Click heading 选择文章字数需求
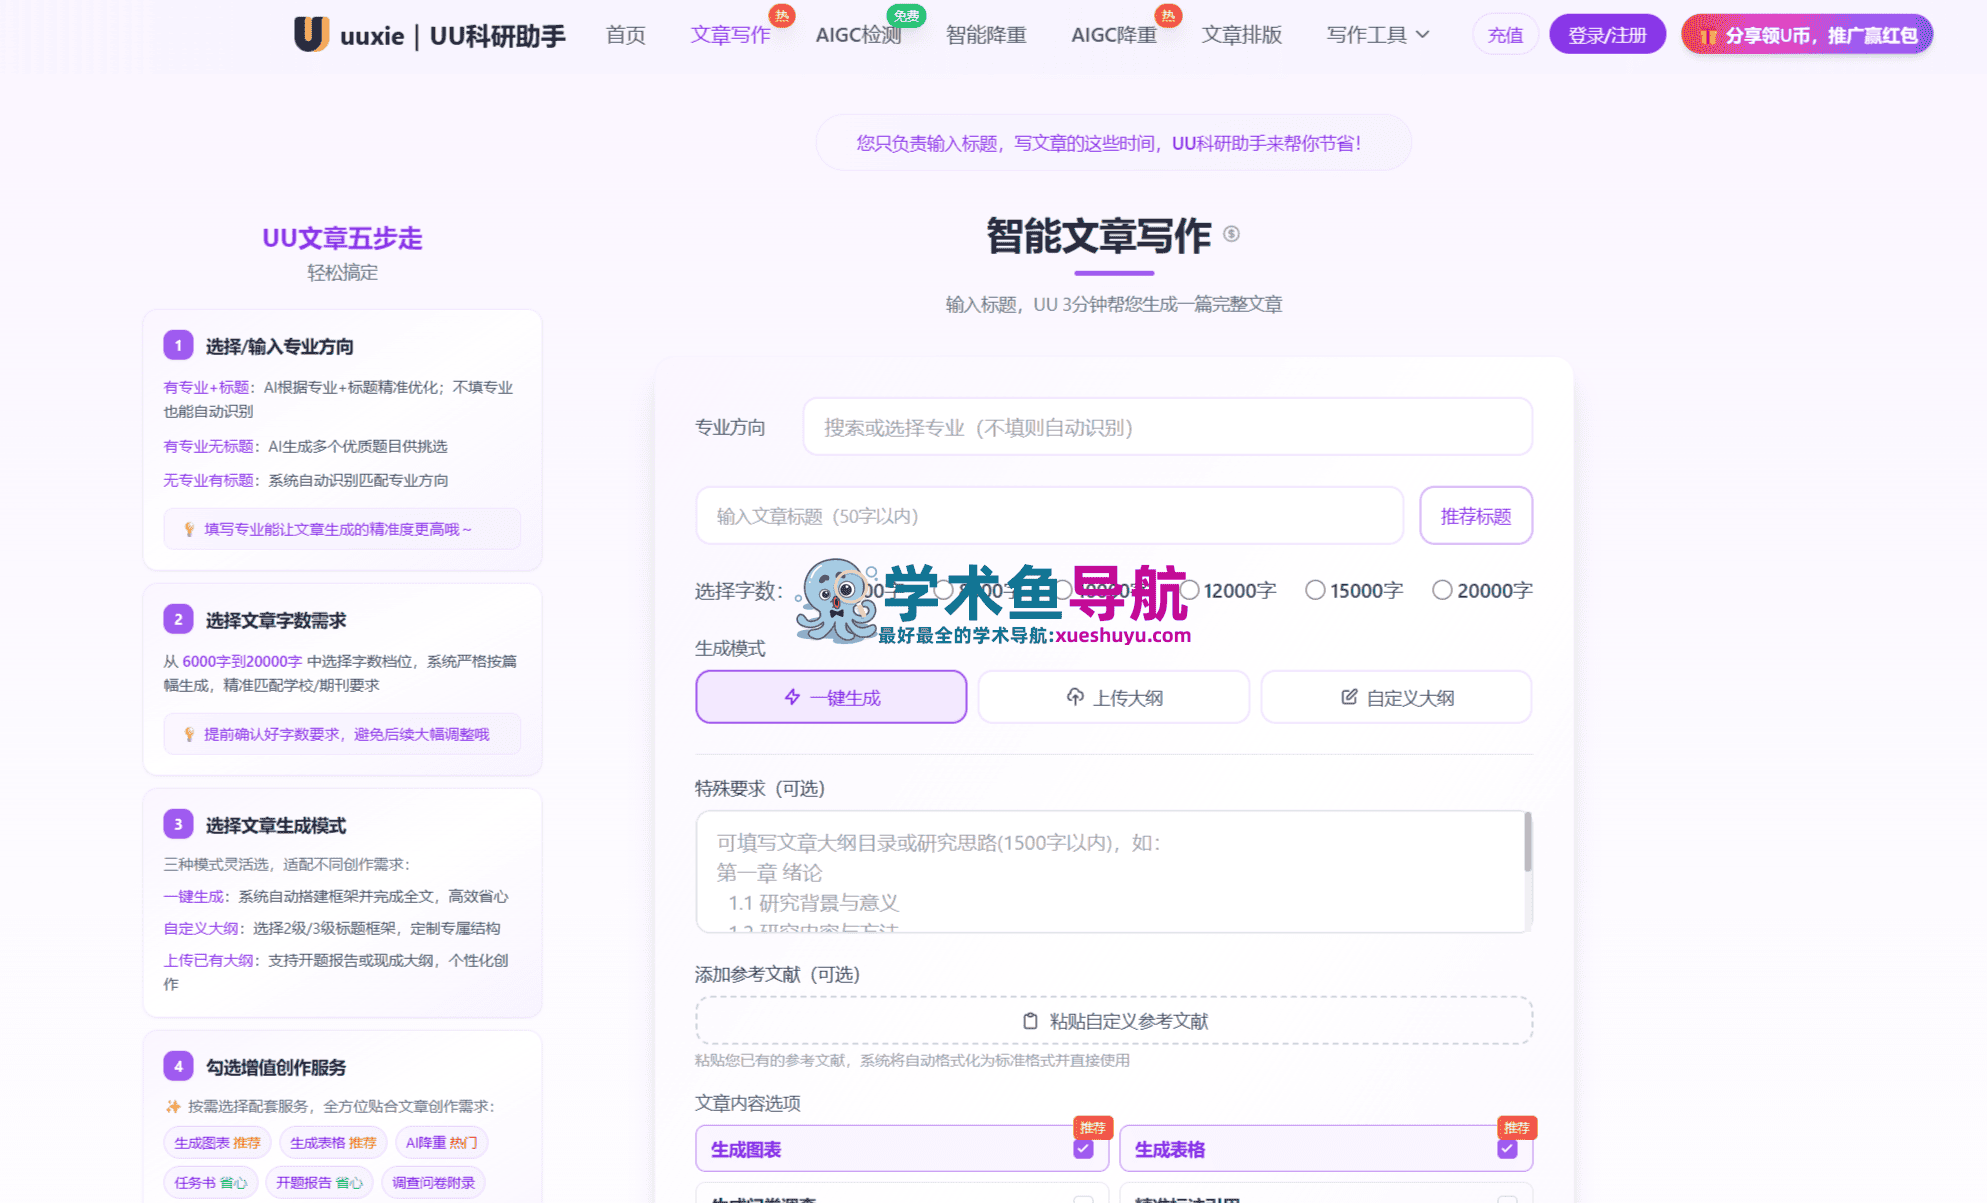The image size is (1987, 1203). tap(276, 620)
